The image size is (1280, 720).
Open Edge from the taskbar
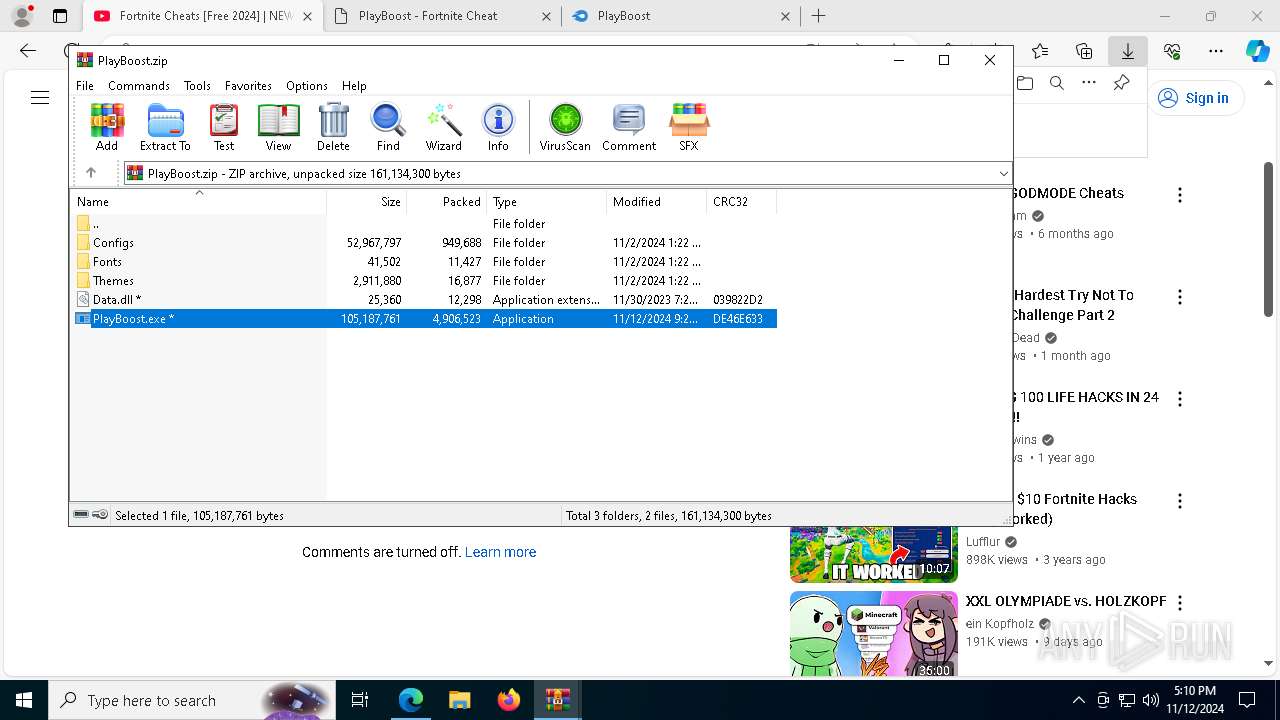pos(411,700)
